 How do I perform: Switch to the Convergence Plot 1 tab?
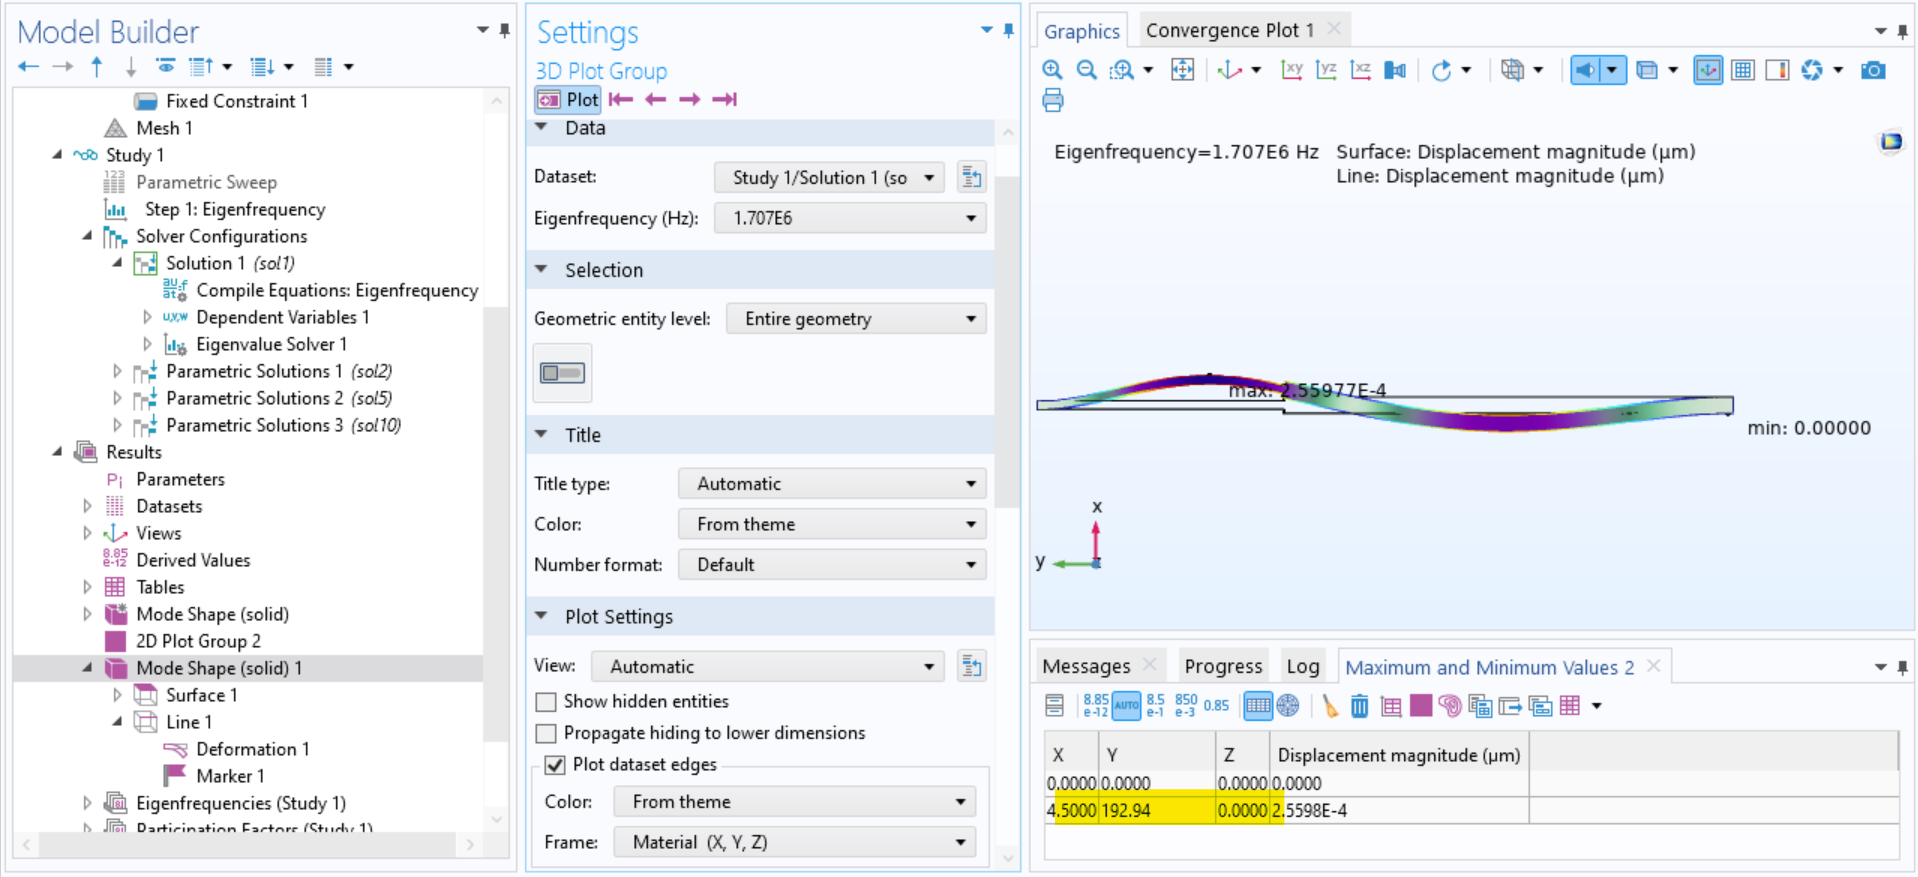click(1229, 30)
